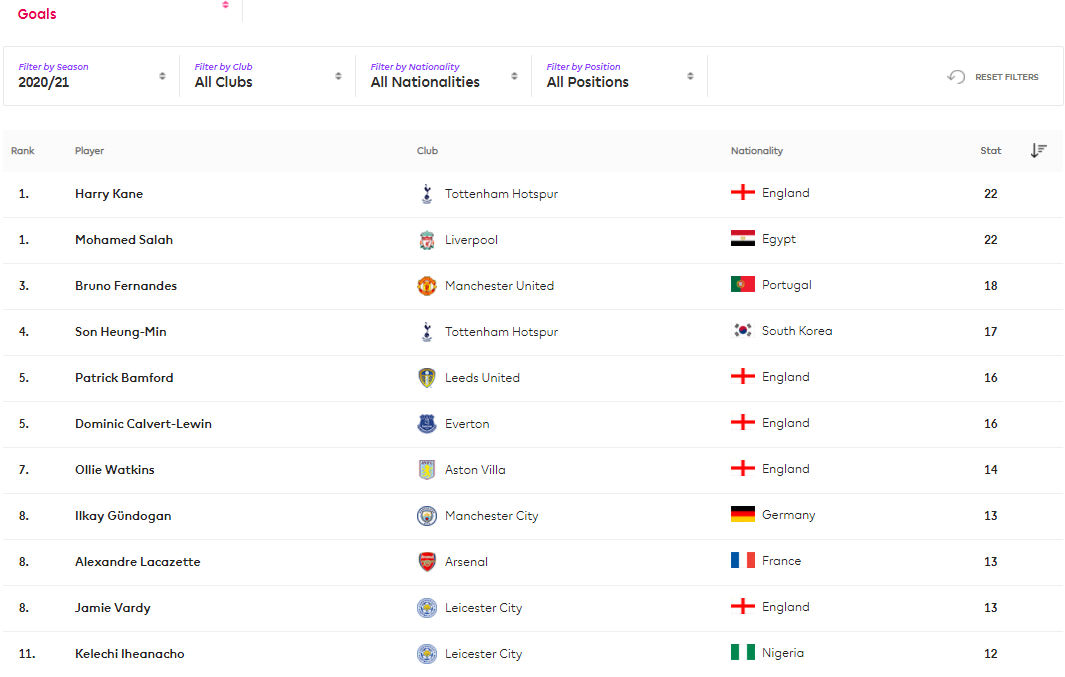1065x677 pixels.
Task: Click the Stat column header
Action: click(x=990, y=151)
